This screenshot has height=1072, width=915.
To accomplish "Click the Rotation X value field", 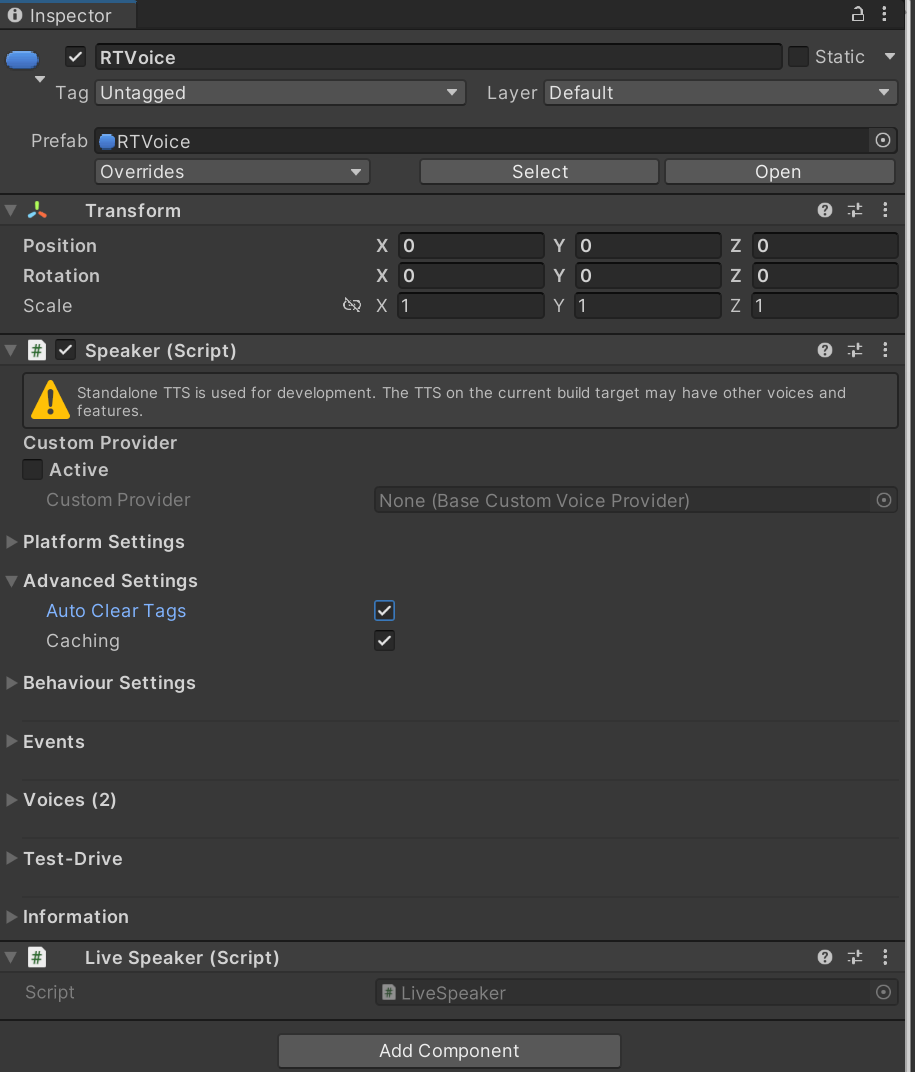I will tap(471, 276).
